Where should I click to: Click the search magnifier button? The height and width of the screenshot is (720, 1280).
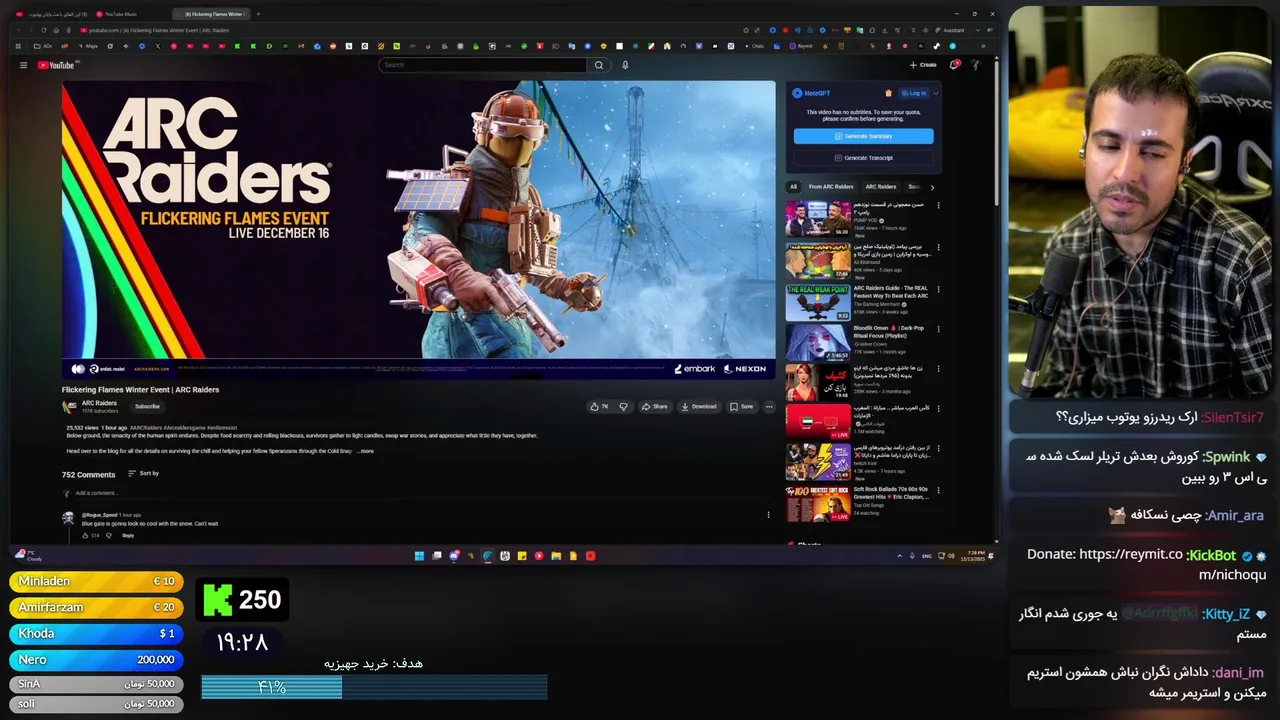tap(599, 65)
